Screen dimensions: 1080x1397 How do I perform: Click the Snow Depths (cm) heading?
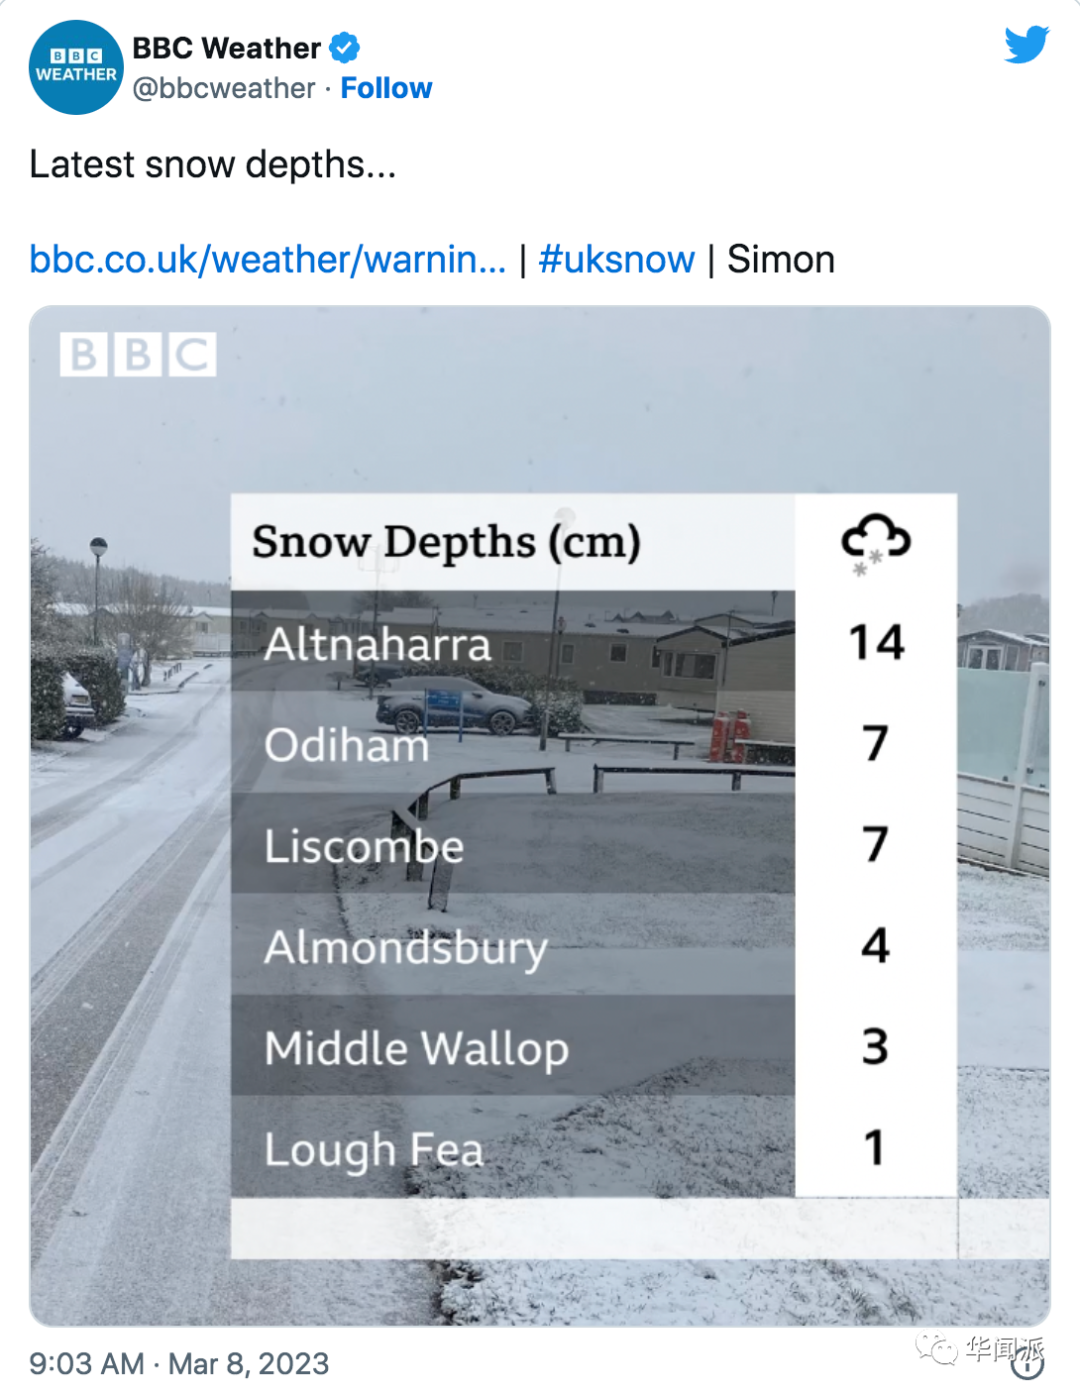point(446,542)
